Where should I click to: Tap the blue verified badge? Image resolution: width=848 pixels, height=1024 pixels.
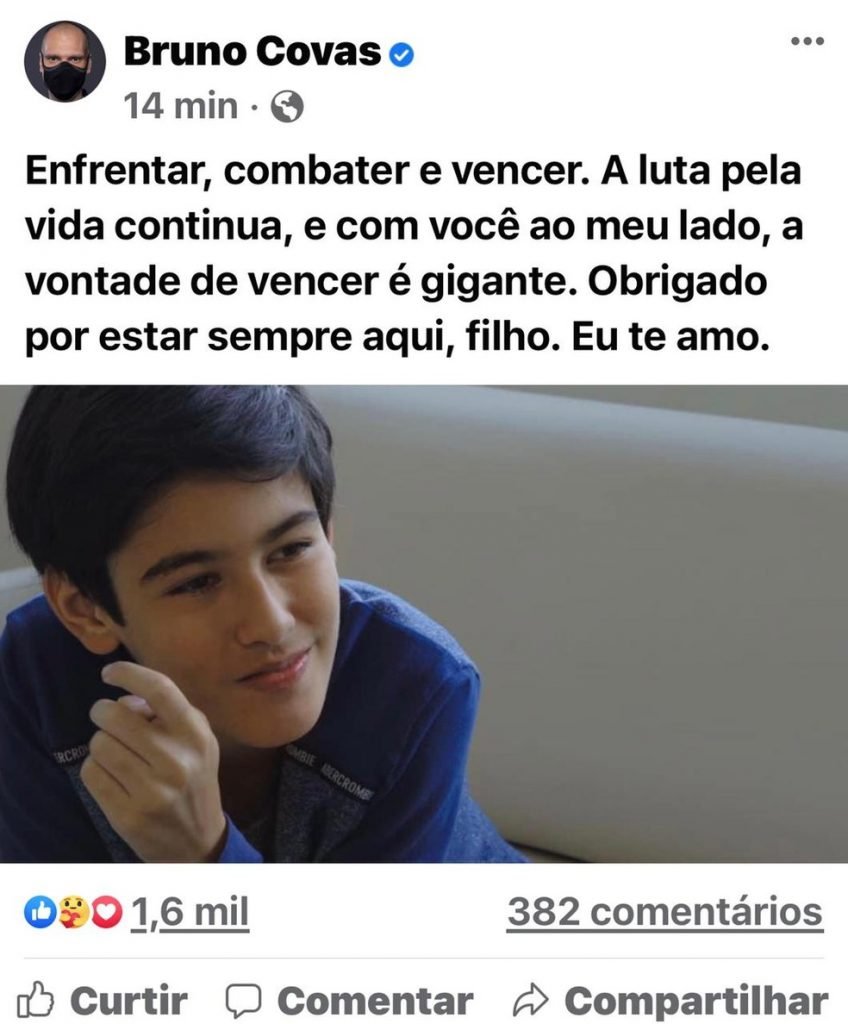click(401, 55)
